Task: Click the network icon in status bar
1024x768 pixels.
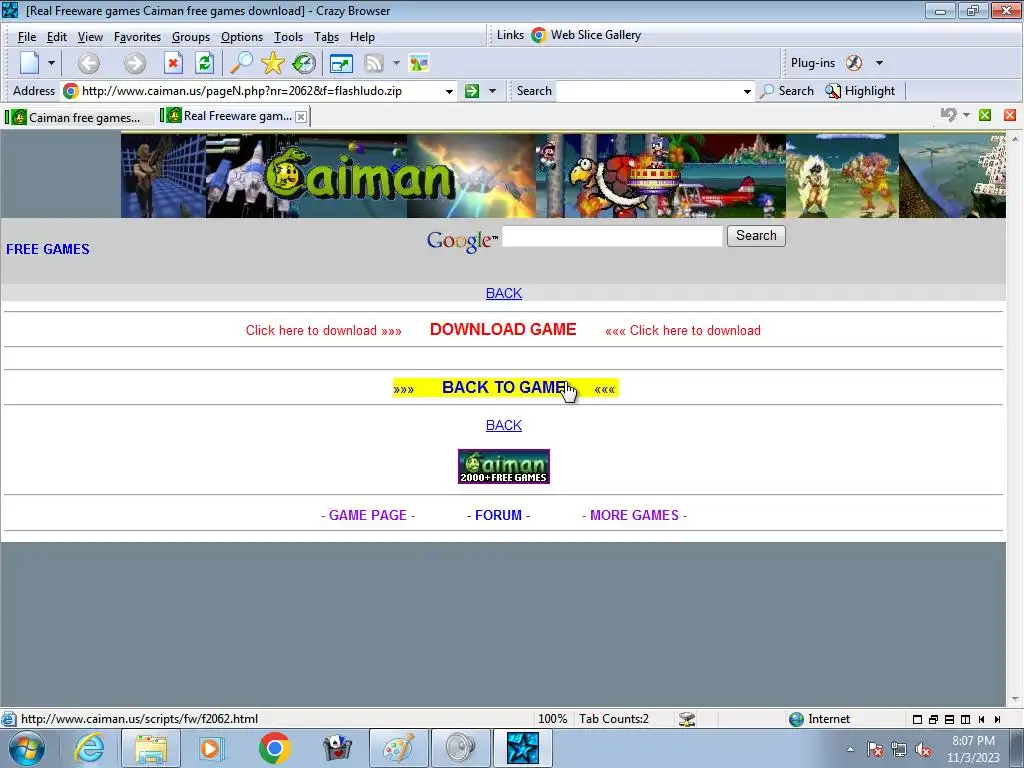Action: (x=686, y=719)
